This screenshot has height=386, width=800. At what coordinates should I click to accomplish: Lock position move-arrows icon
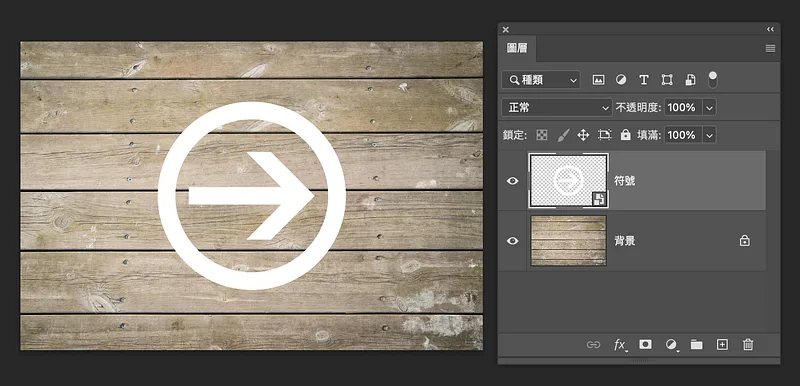(x=583, y=135)
